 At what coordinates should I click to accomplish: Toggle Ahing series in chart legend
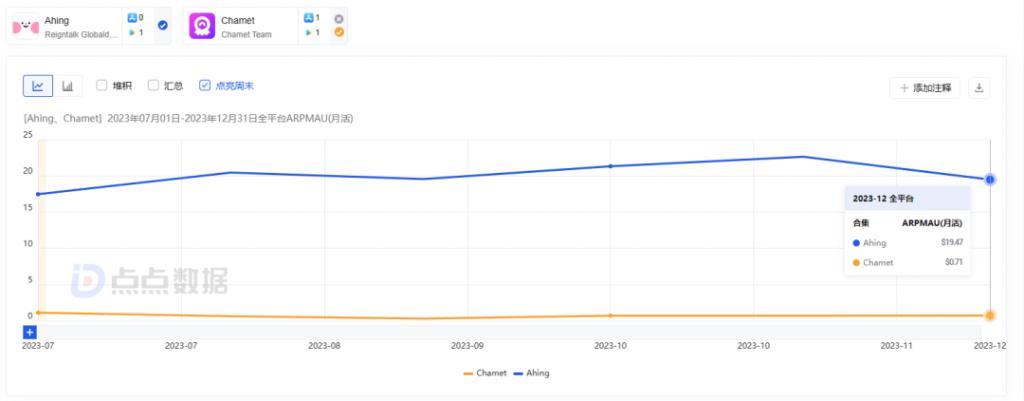531,374
